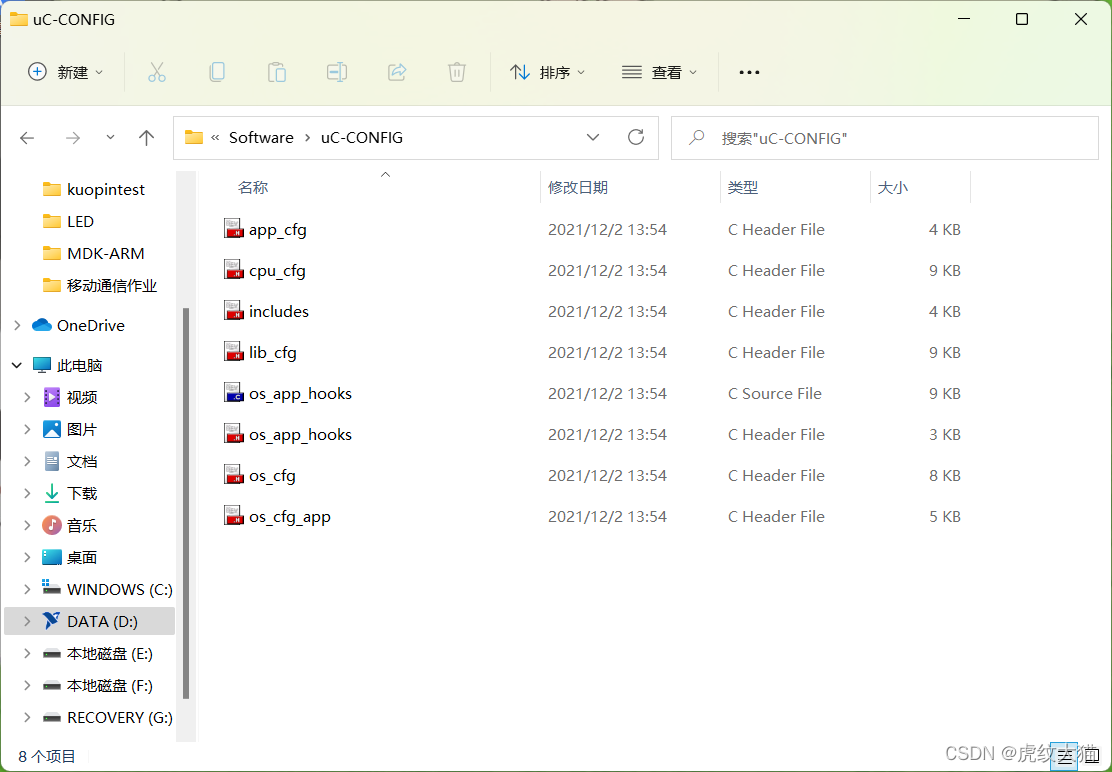Viewport: 1112px width, 772px height.
Task: Click the Paste clipboard icon
Action: click(277, 72)
